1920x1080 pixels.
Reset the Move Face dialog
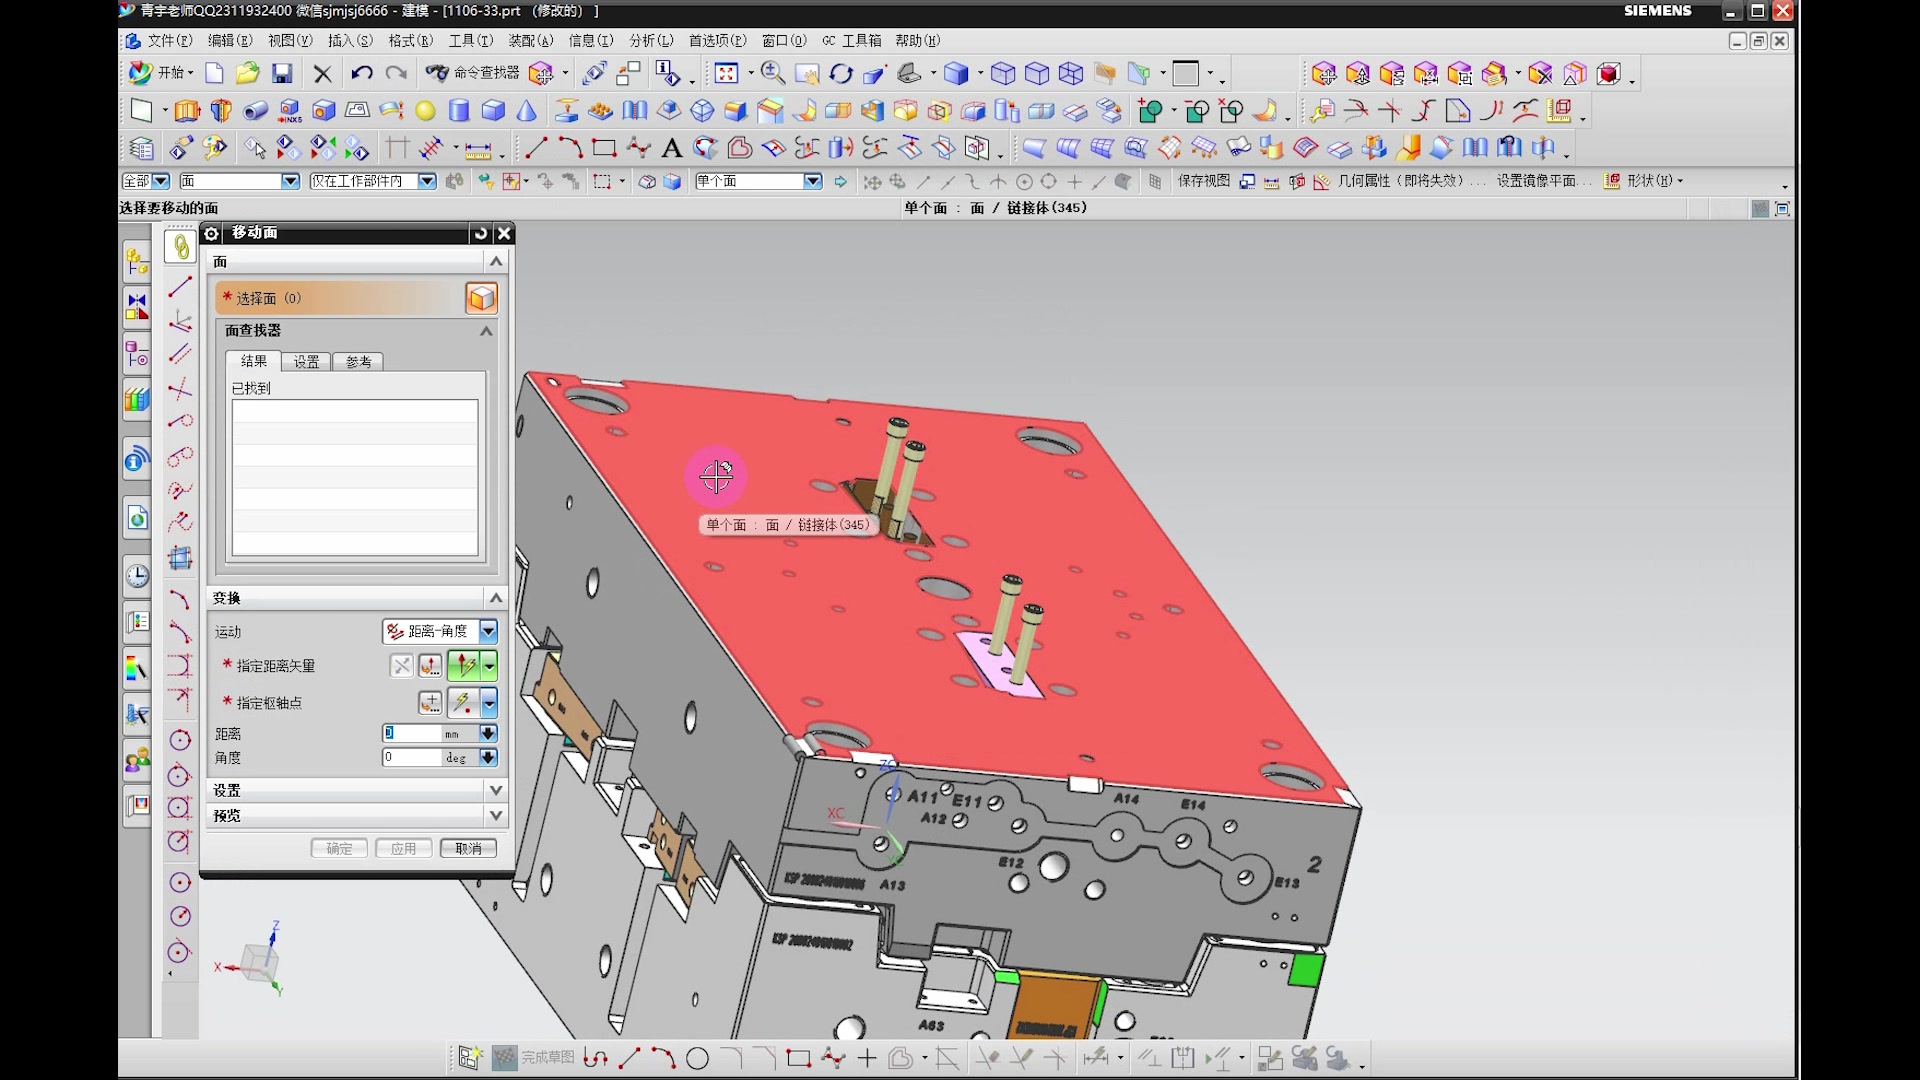point(481,233)
